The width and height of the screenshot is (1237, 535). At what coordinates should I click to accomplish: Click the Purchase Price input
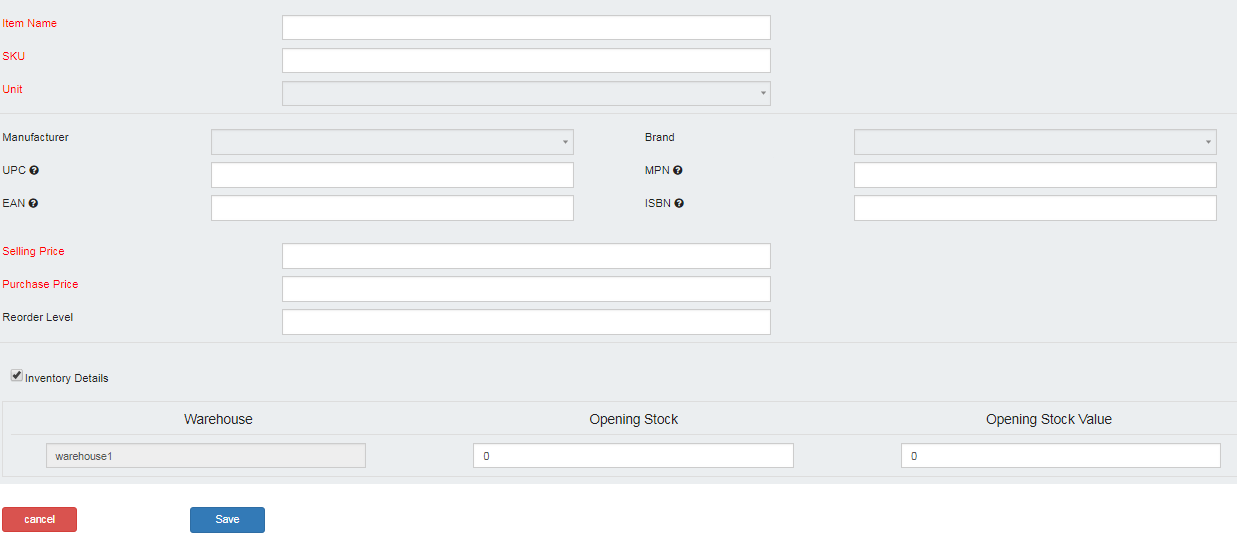click(x=526, y=289)
